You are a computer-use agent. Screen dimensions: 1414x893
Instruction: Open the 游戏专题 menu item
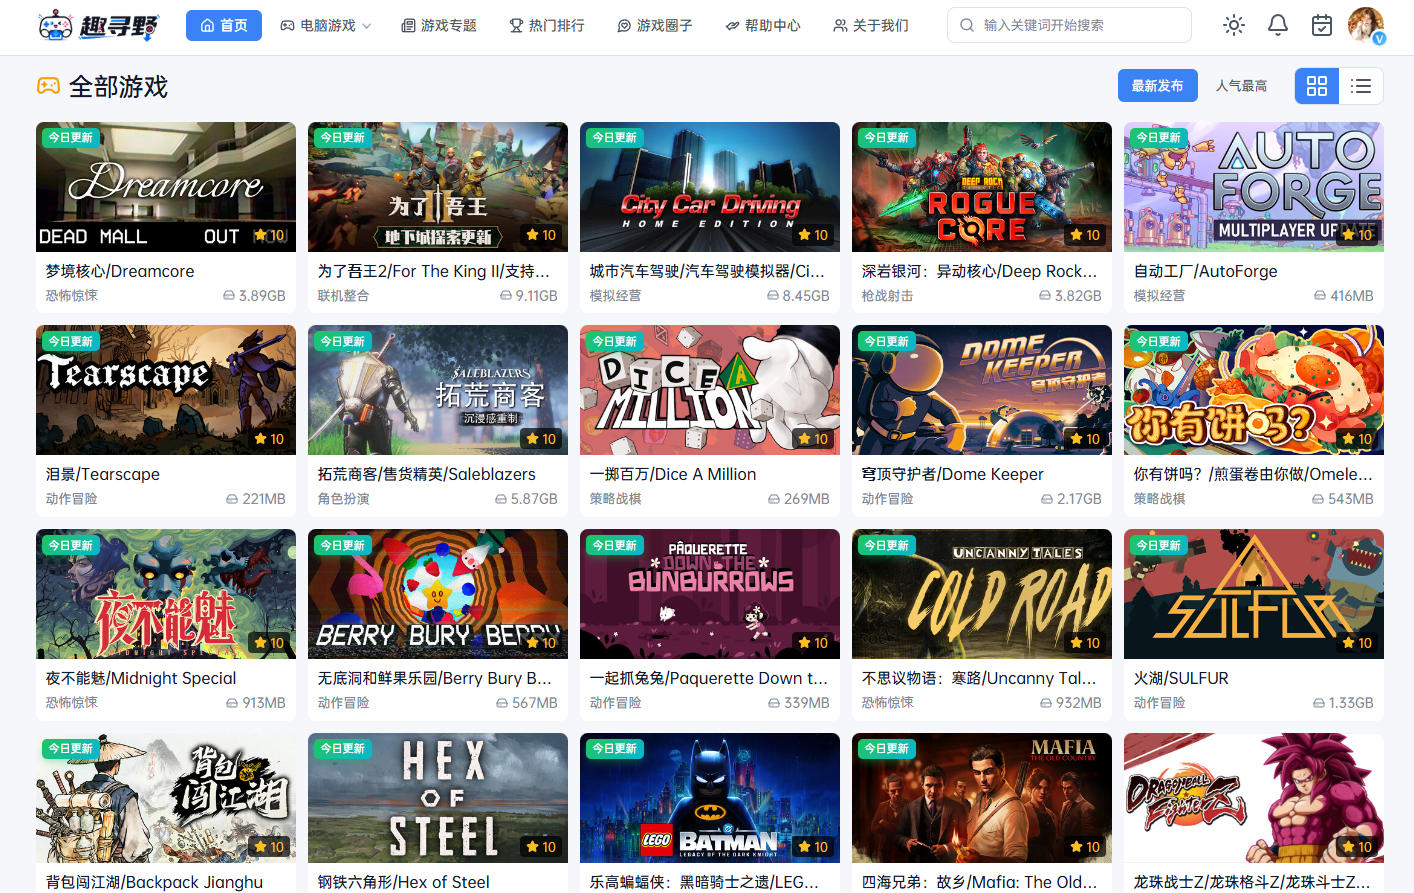(x=439, y=25)
